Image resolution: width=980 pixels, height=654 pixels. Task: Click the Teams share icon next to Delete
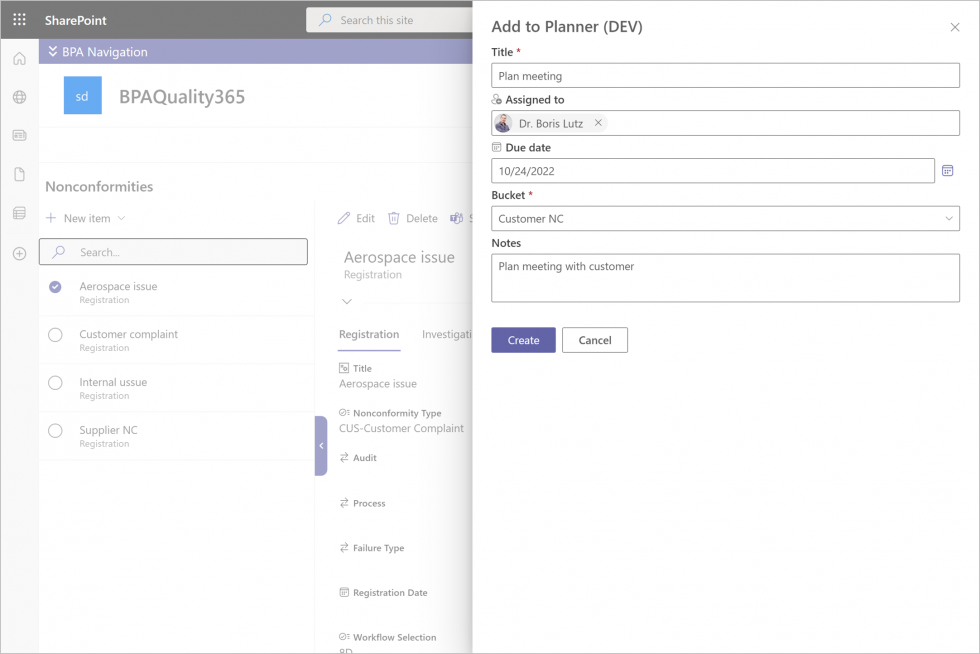(456, 218)
